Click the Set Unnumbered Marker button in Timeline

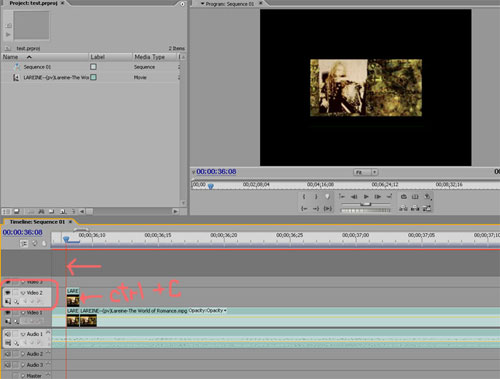click(44, 244)
